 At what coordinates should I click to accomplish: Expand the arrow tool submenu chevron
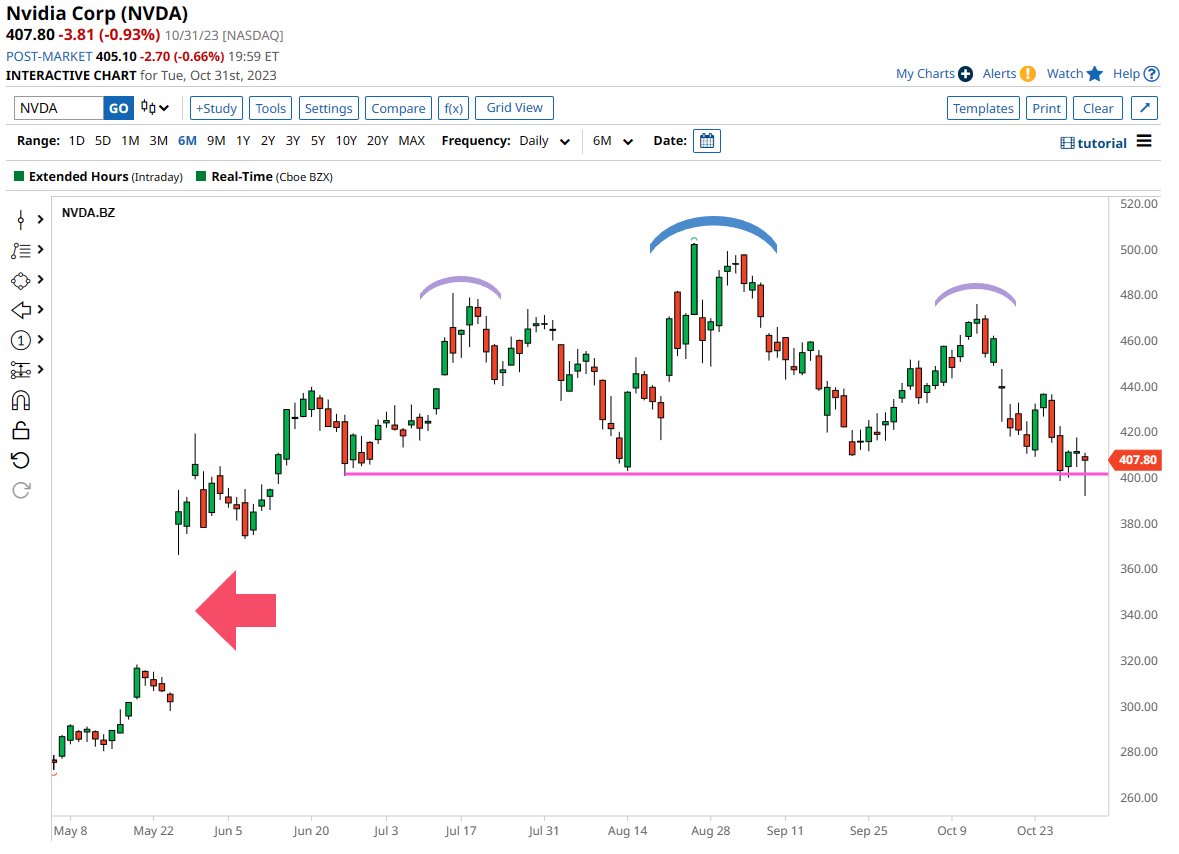tap(41, 309)
